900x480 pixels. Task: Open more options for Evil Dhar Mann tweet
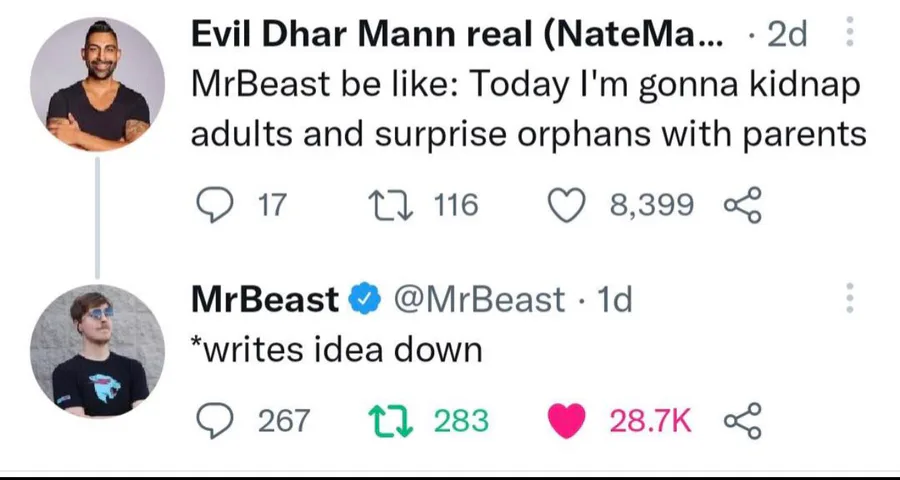(x=850, y=36)
